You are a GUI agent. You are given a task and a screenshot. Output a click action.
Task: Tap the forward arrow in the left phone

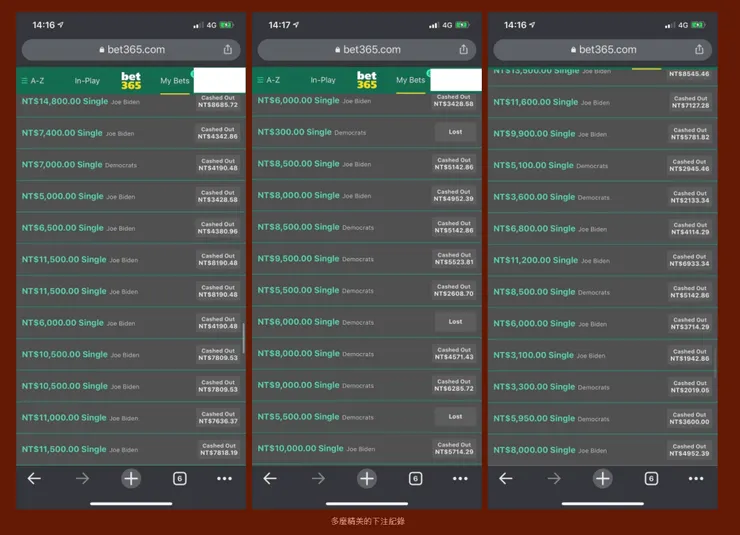point(83,478)
